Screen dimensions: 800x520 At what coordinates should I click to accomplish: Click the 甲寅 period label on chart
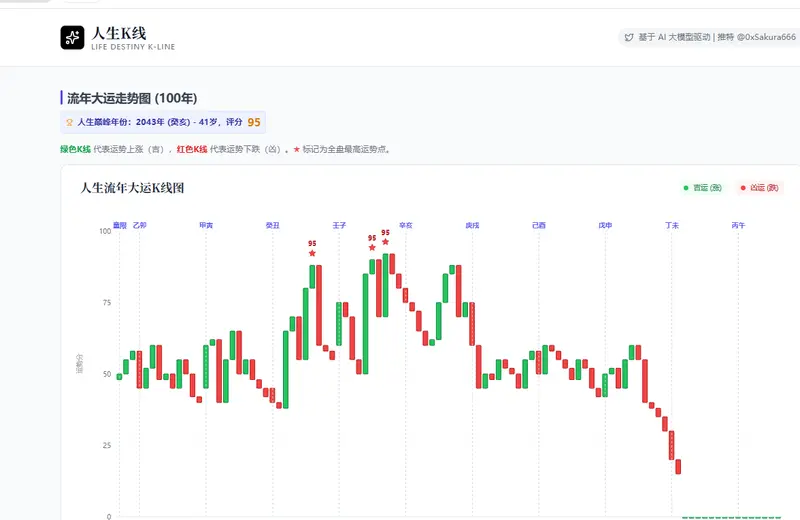tap(206, 226)
